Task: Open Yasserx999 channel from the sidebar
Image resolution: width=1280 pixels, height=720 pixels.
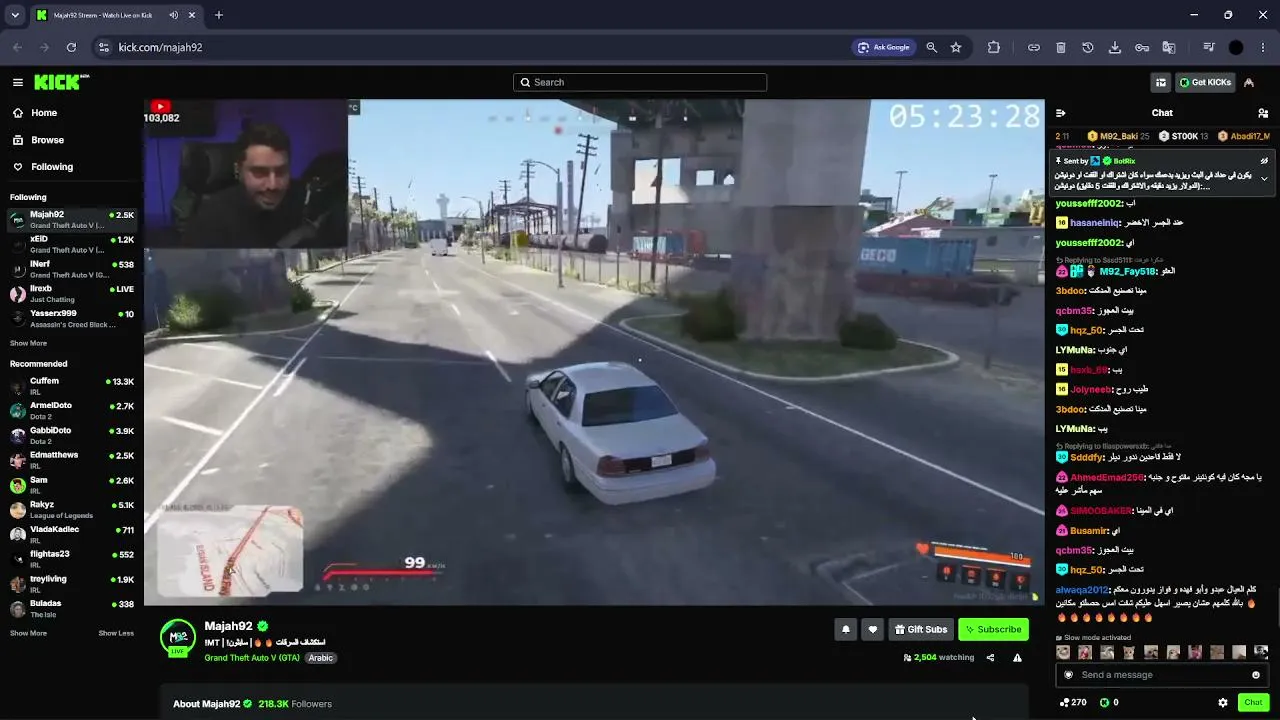Action: (70, 319)
